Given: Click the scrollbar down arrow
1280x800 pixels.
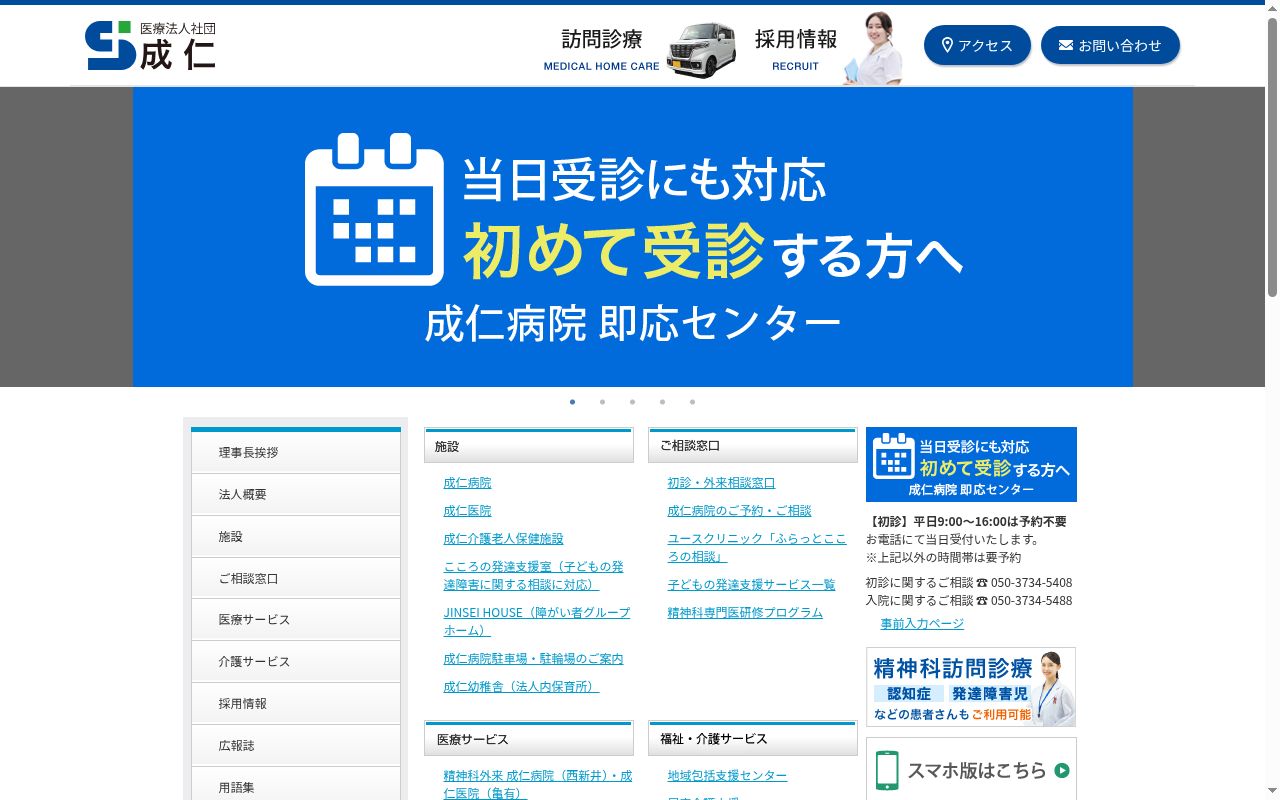Looking at the screenshot, I should coord(1272,792).
